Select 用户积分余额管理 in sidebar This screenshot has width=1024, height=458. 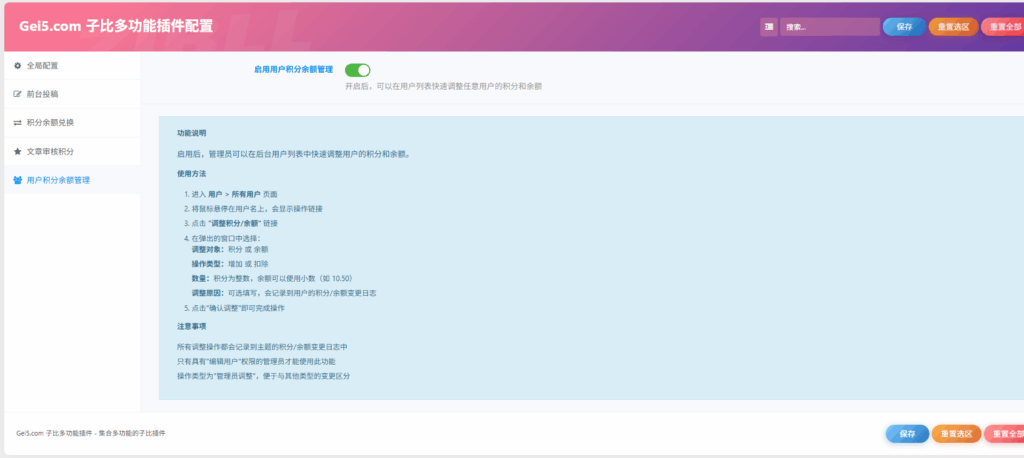tap(72, 180)
